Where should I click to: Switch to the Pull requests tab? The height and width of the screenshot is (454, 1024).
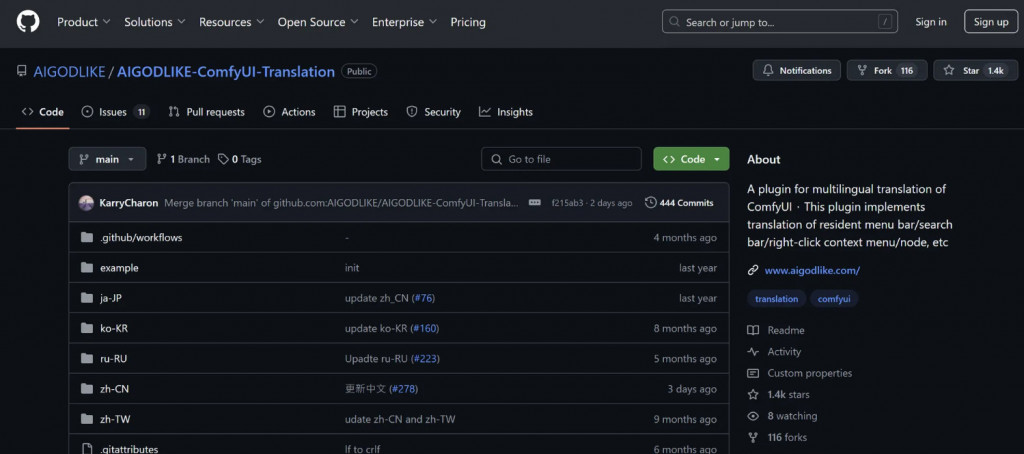pos(206,112)
